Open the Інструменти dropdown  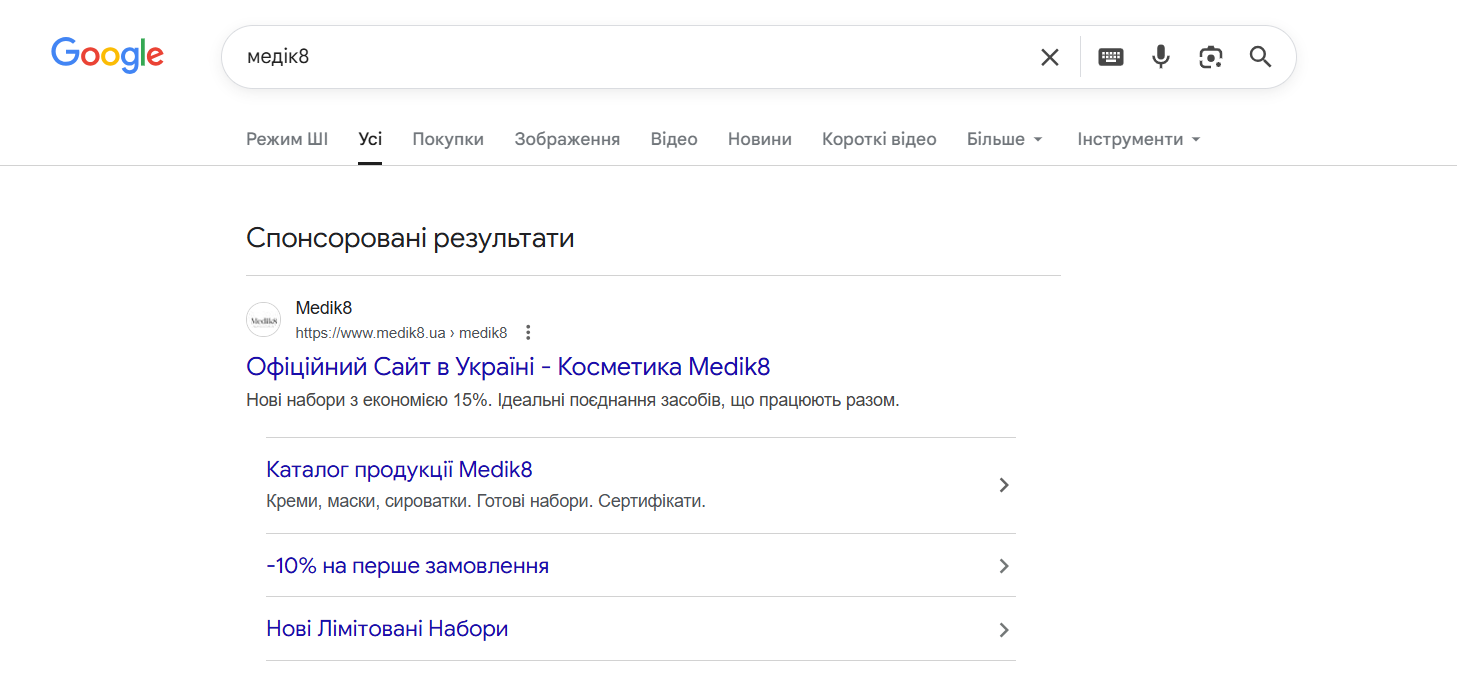tap(1138, 139)
